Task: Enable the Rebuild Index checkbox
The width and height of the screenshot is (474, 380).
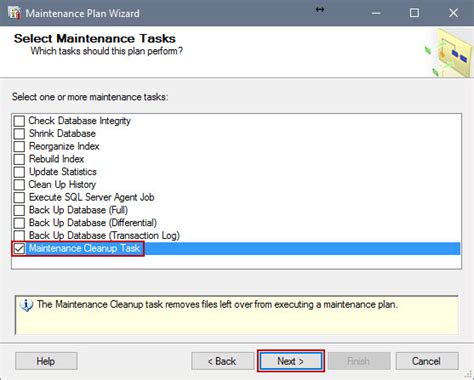Action: click(19, 159)
